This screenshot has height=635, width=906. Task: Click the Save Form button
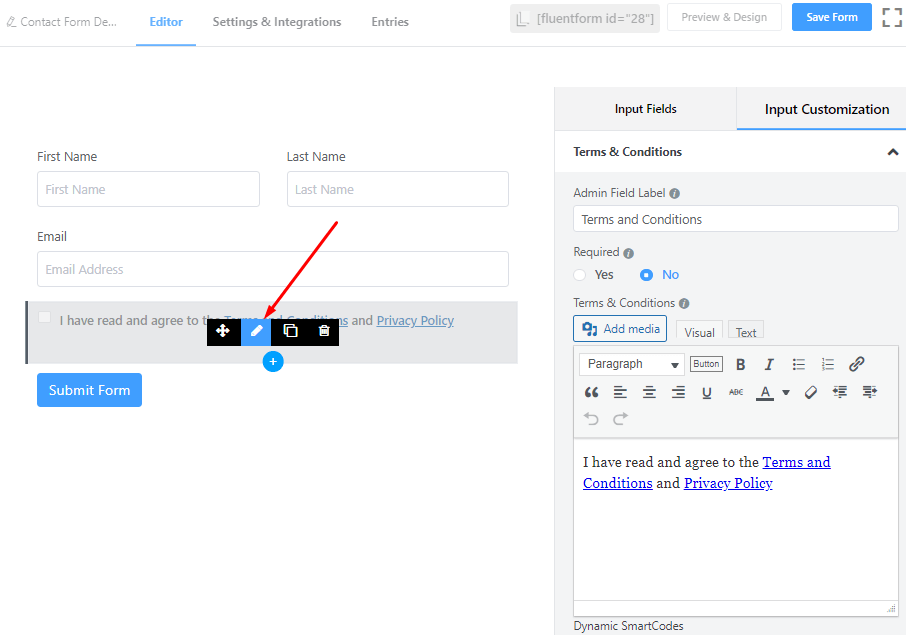click(x=831, y=17)
